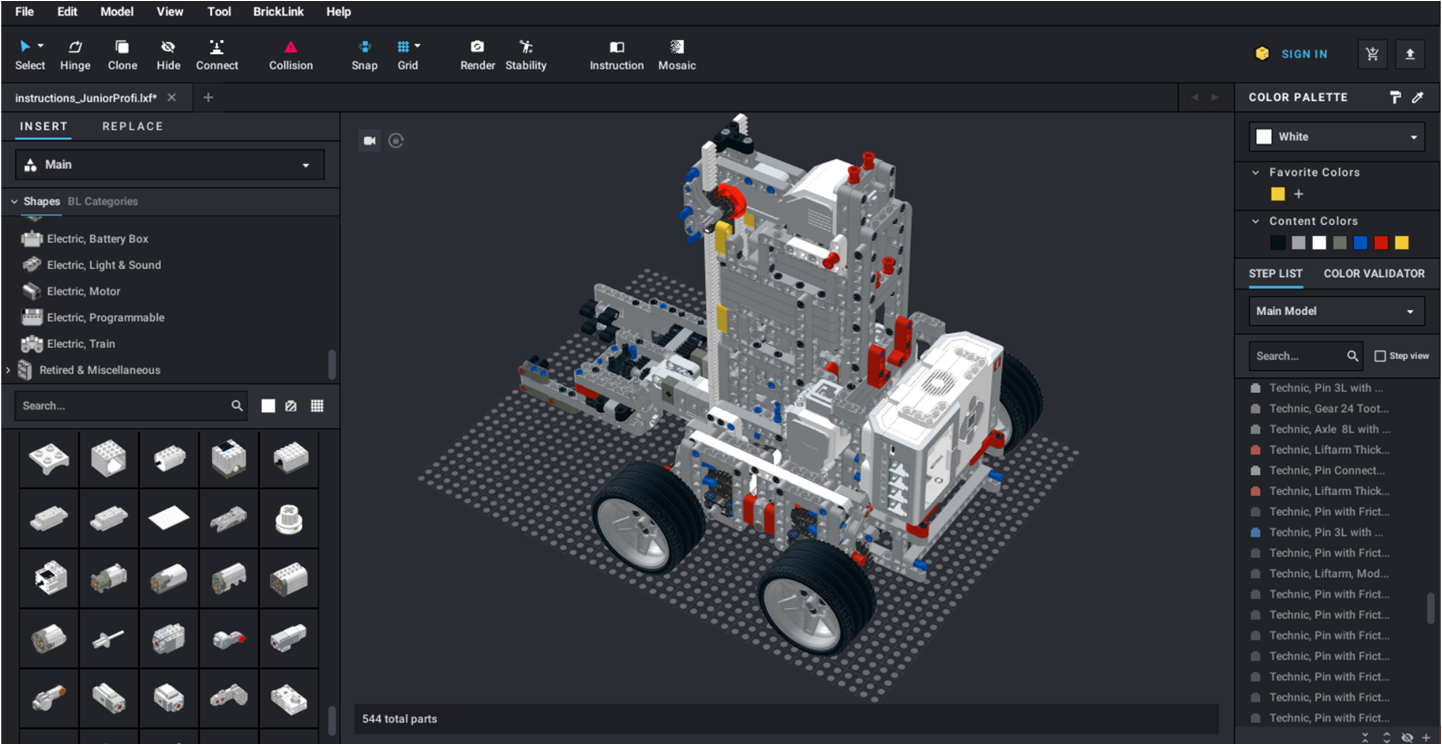Pick the blue swatch in Content Colors

coord(1360,243)
